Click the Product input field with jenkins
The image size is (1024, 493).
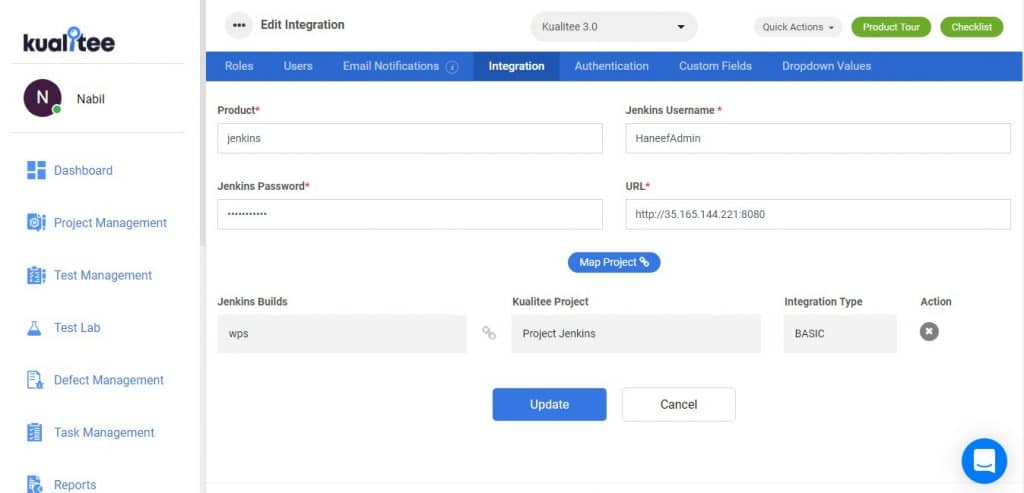coord(410,138)
